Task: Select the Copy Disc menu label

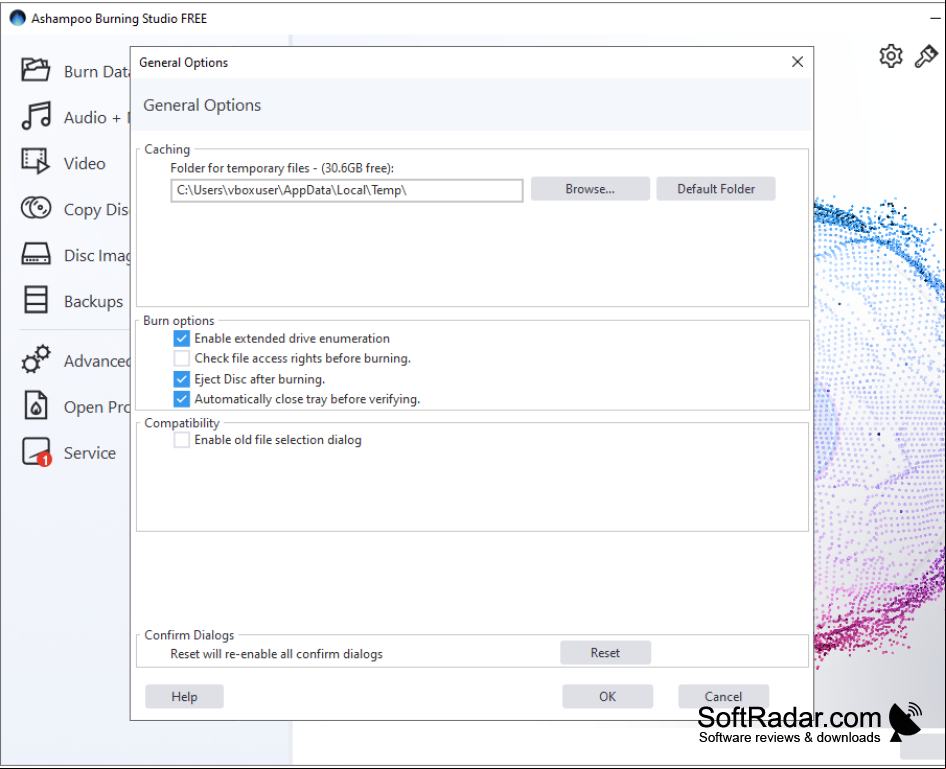Action: [x=97, y=209]
